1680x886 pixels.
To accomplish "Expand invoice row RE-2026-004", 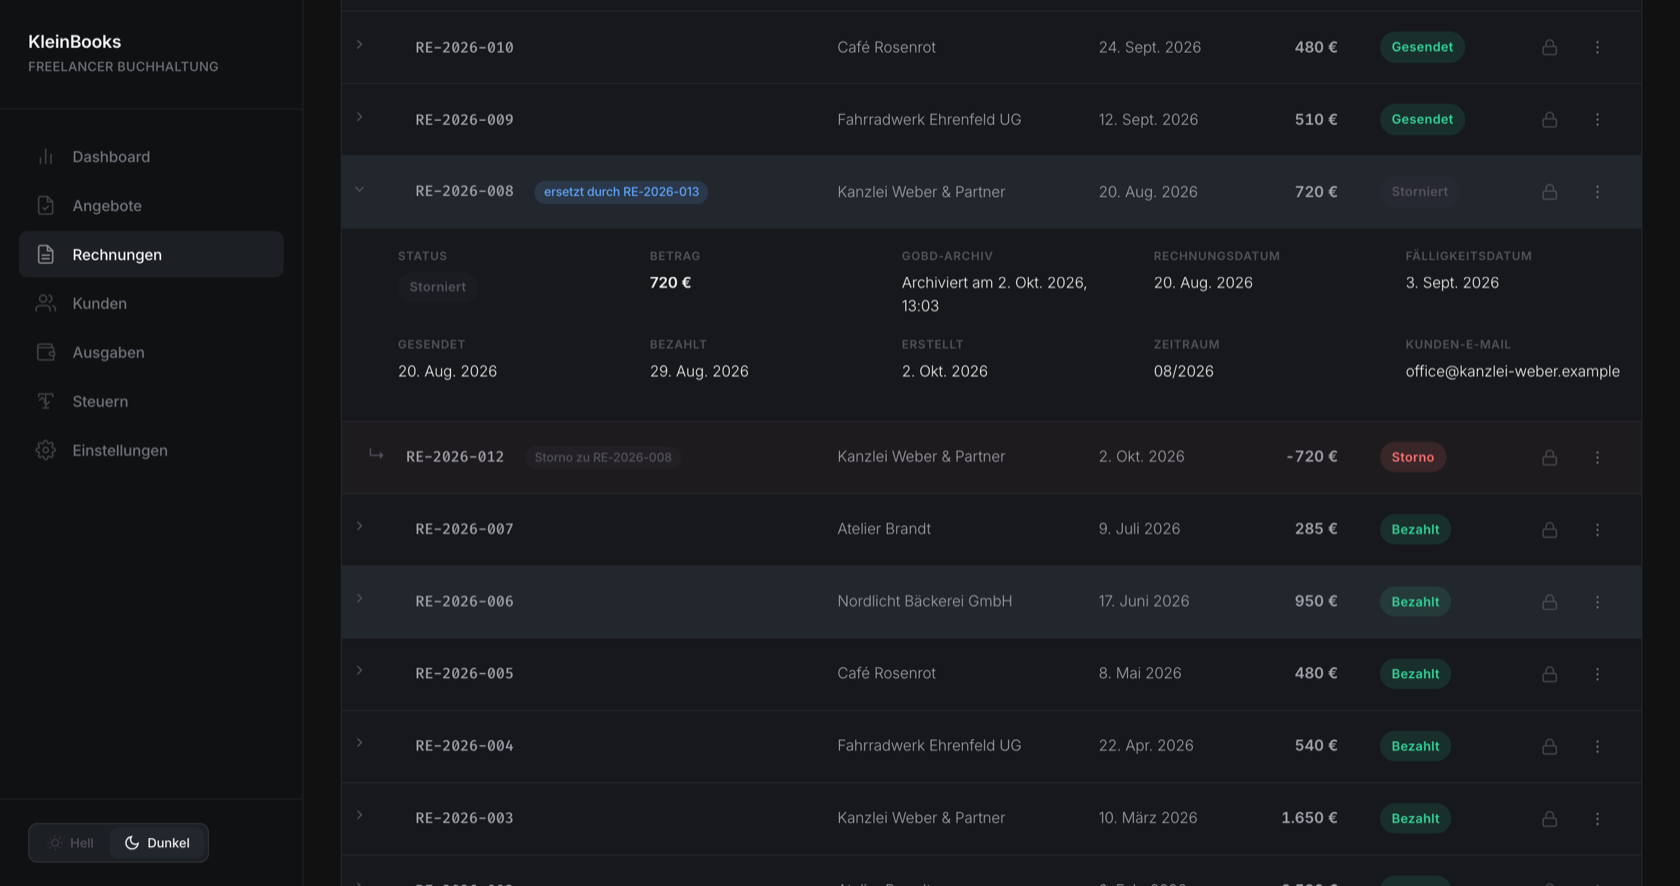I will click(360, 743).
